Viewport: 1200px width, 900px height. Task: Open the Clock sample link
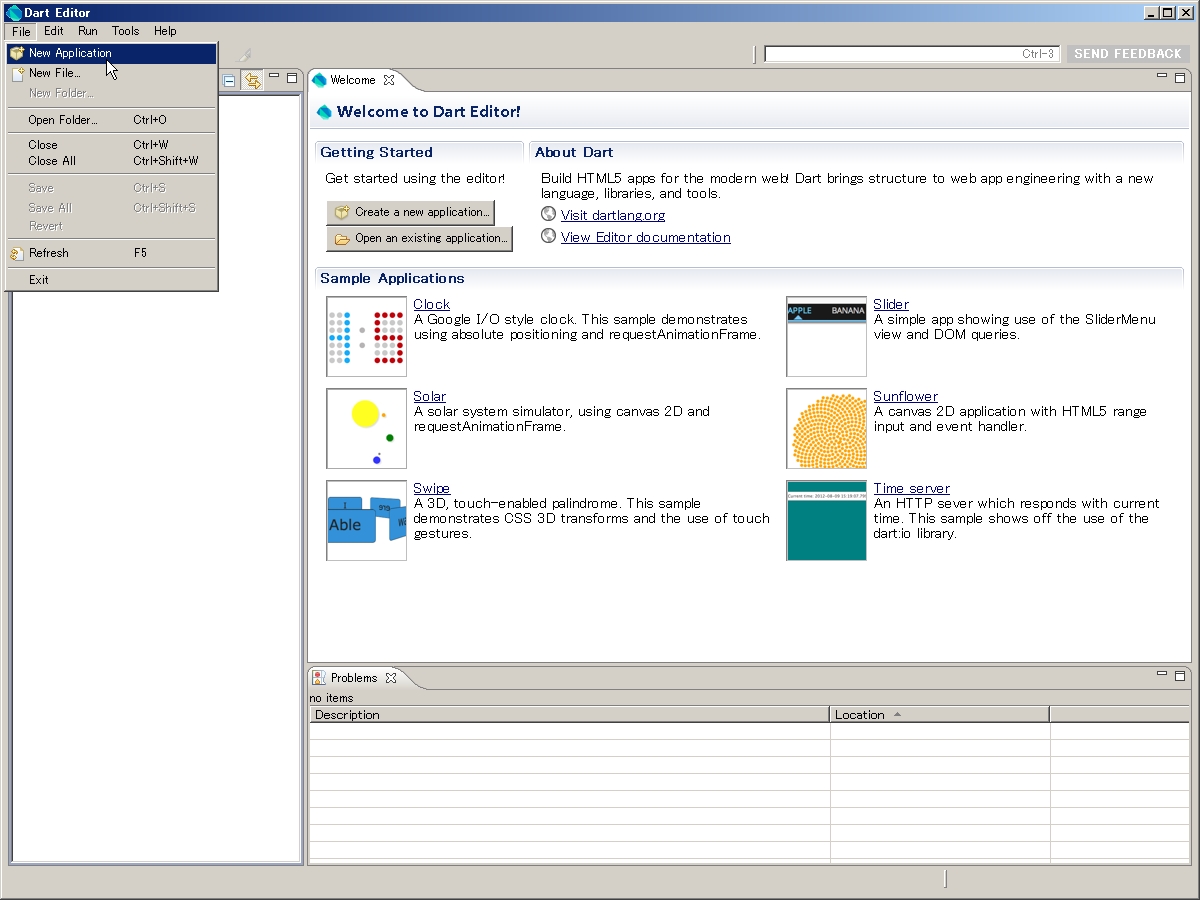click(x=432, y=304)
